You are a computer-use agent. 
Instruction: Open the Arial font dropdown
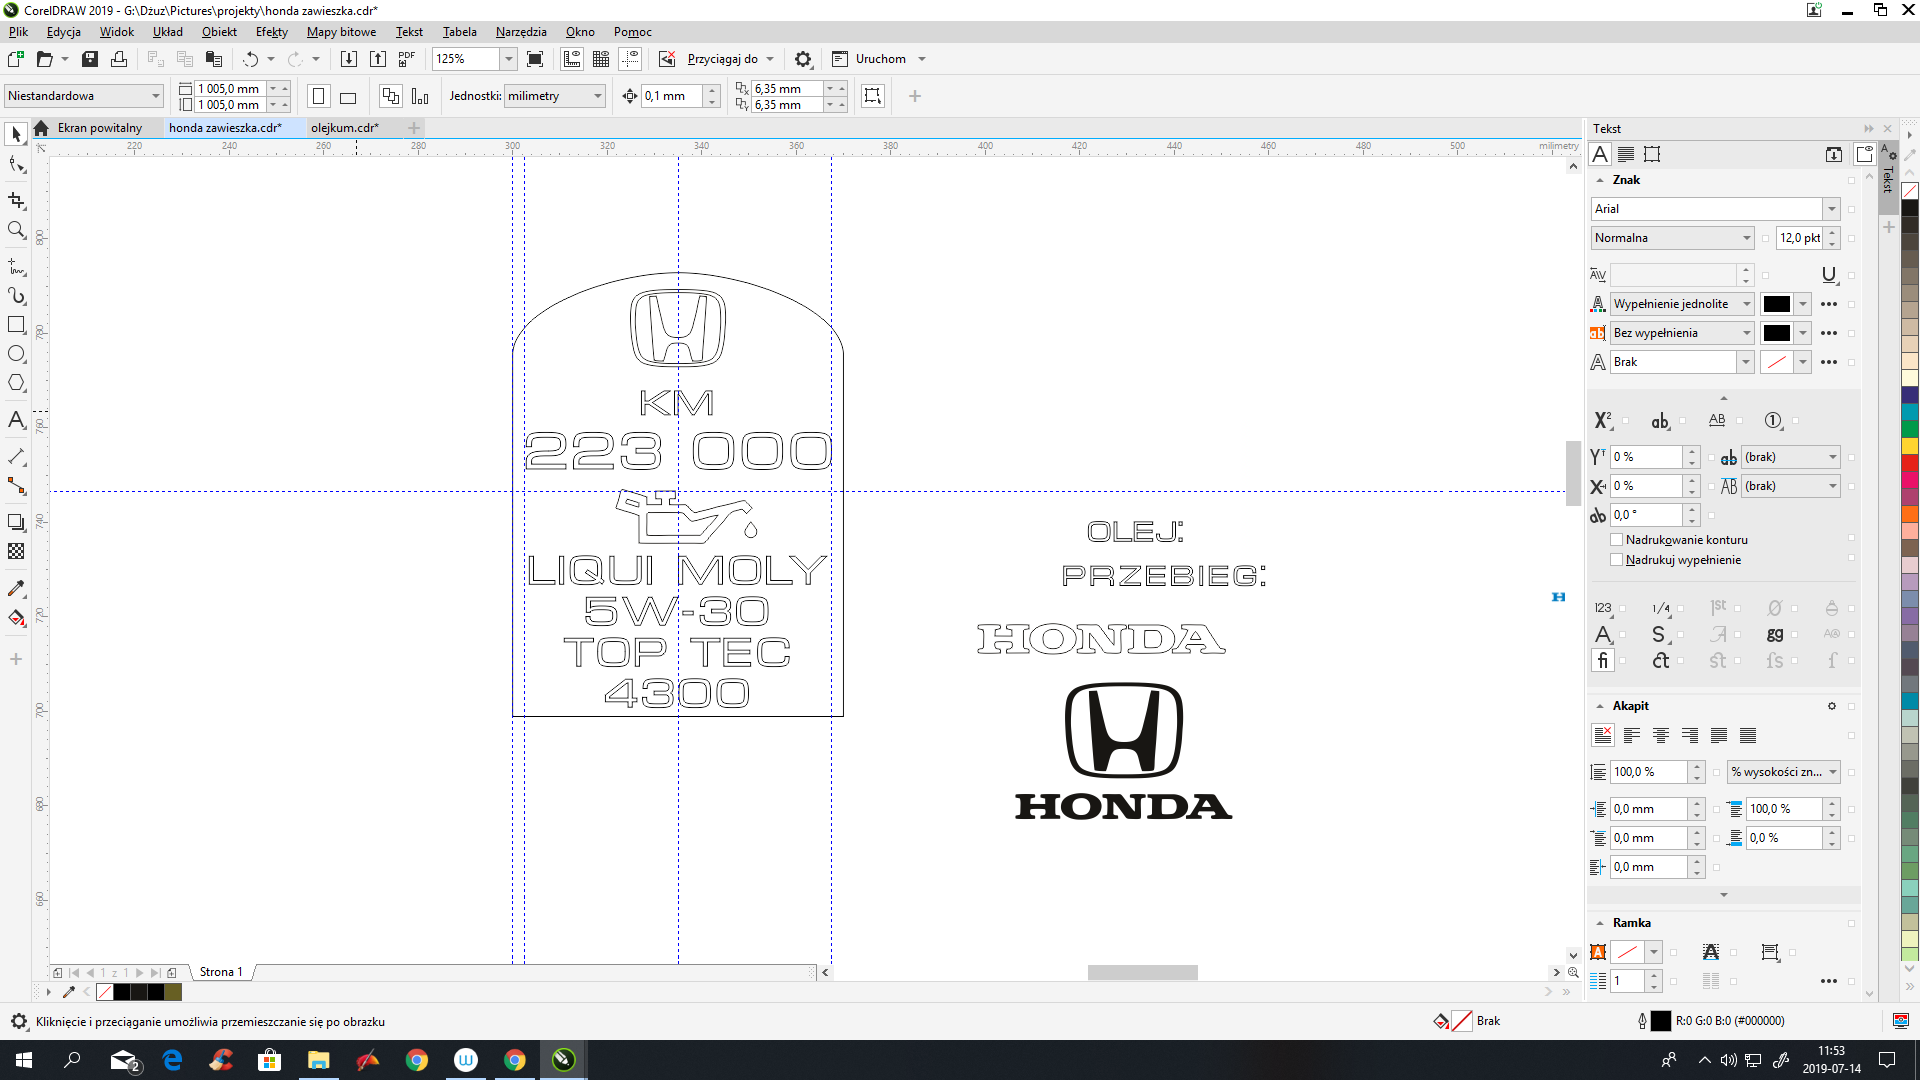tap(1831, 209)
